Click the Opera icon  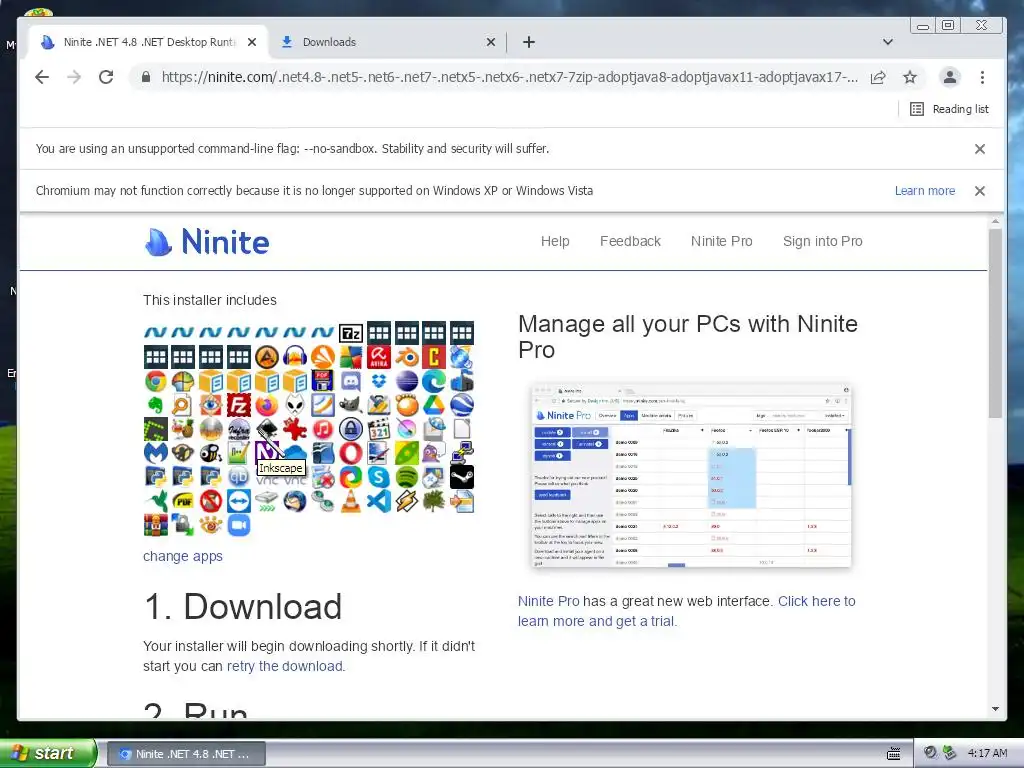(351, 453)
